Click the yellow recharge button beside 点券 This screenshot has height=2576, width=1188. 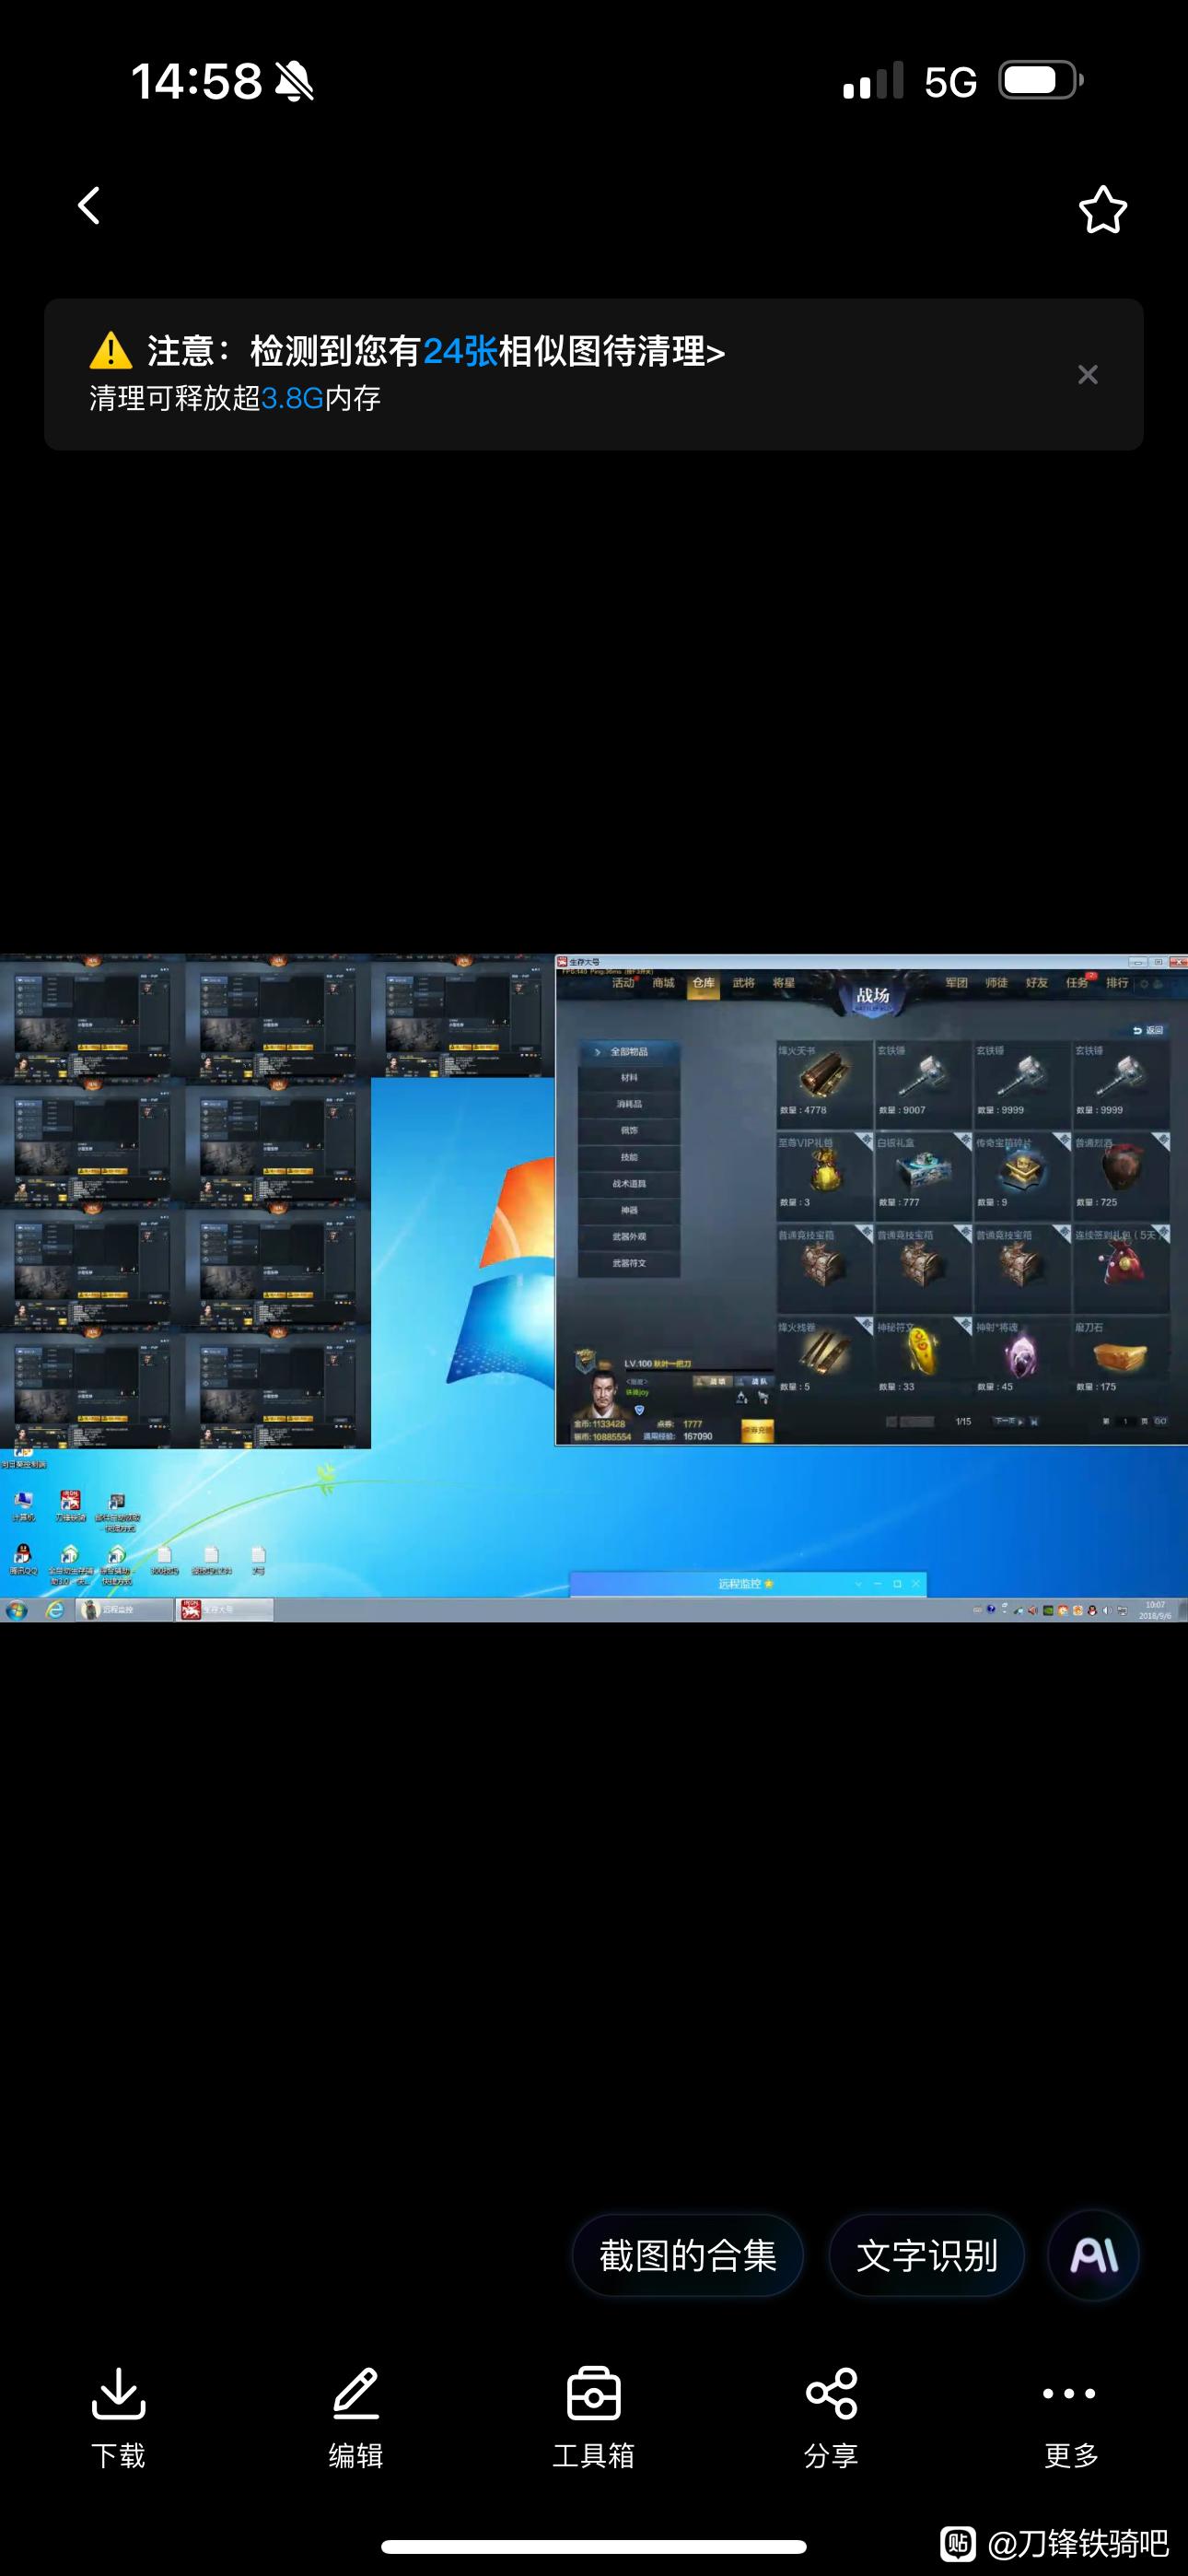(x=757, y=1431)
